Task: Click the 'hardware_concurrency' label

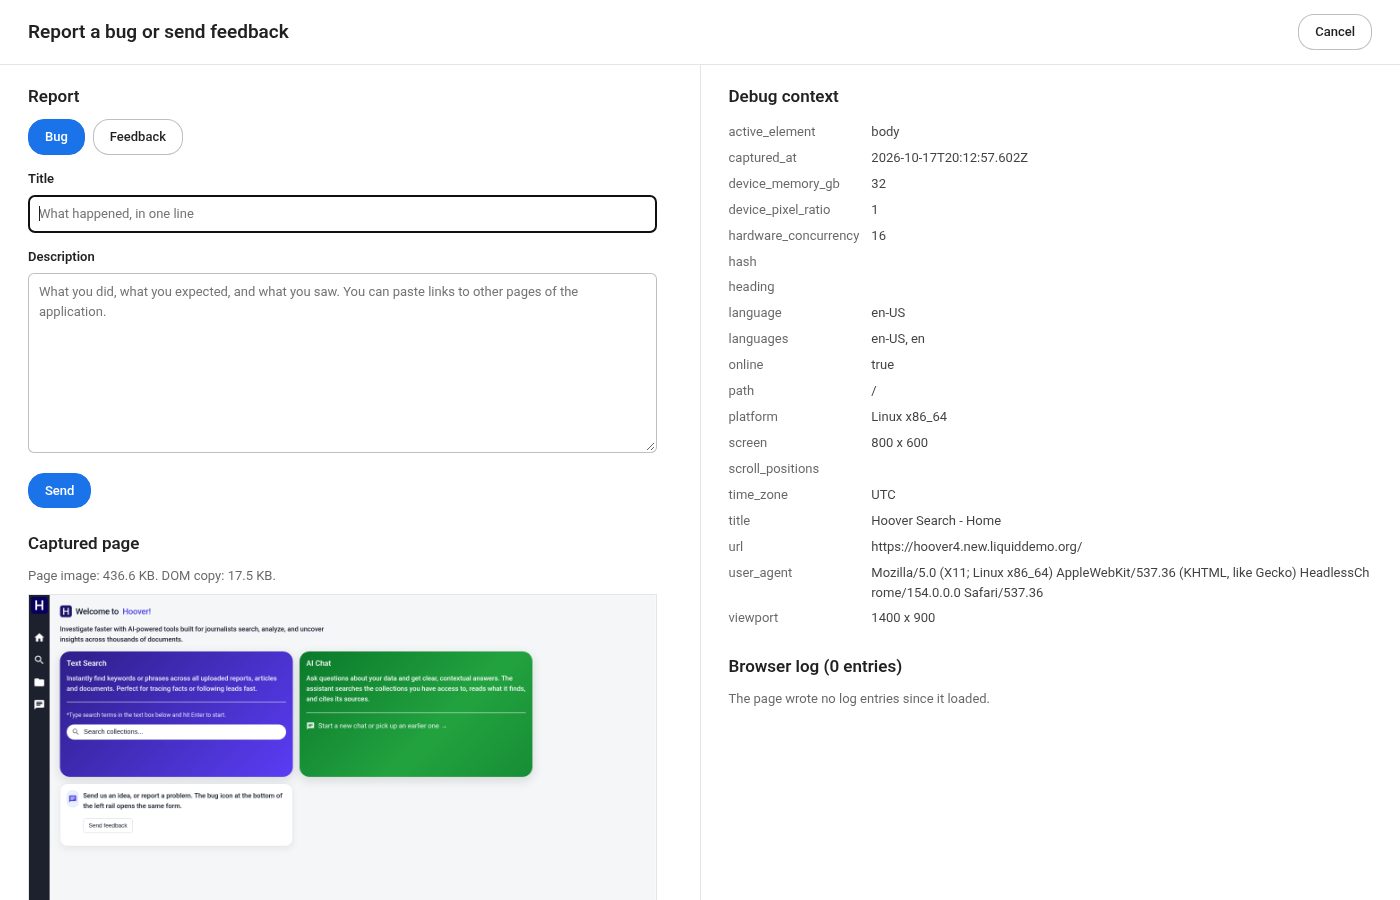Action: pyautogui.click(x=794, y=236)
